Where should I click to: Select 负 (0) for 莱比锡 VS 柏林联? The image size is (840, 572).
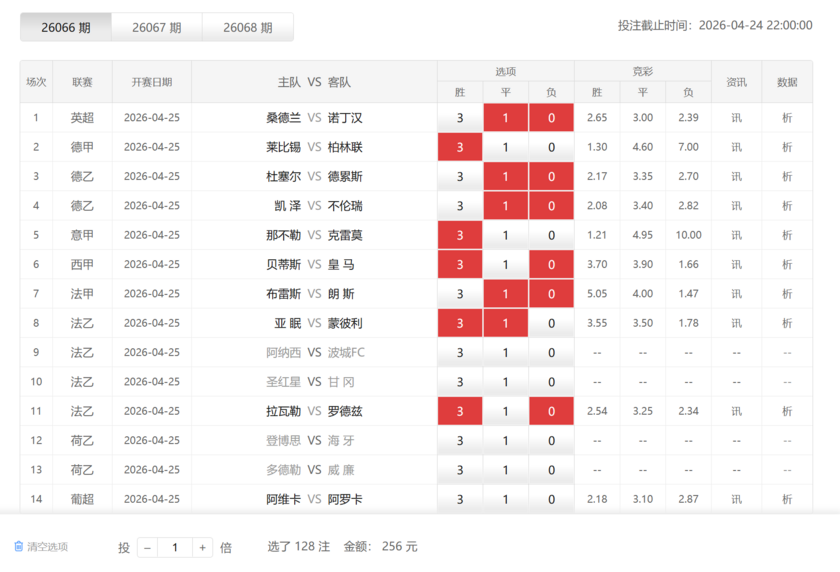(551, 147)
